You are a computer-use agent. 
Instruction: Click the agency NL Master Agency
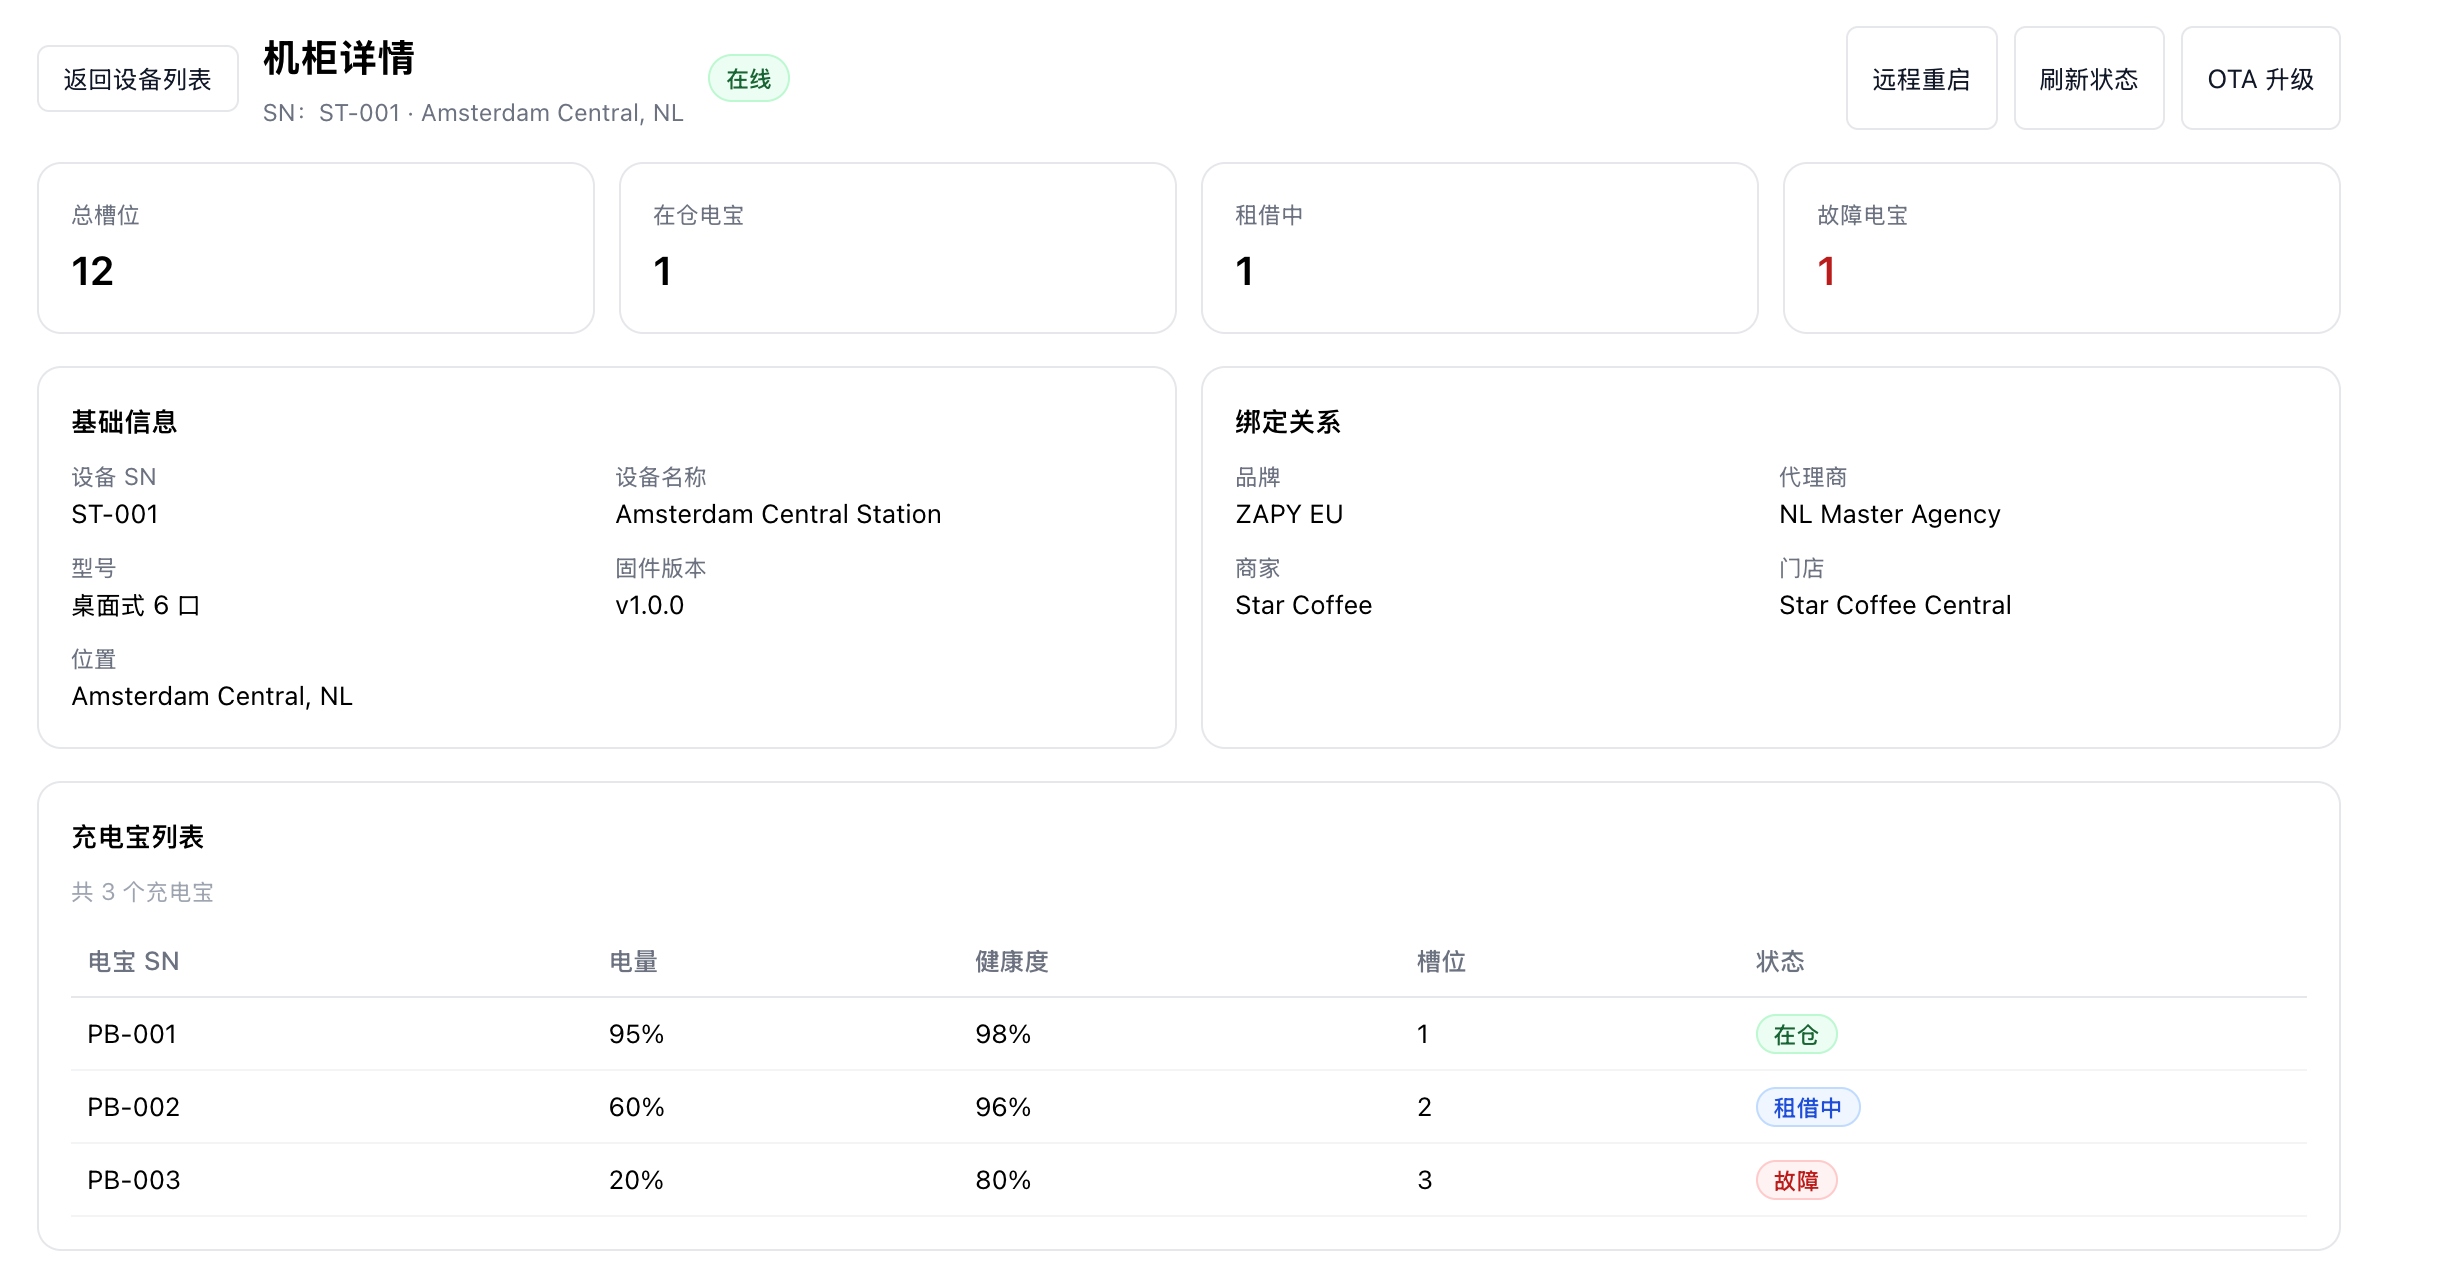click(x=1889, y=513)
